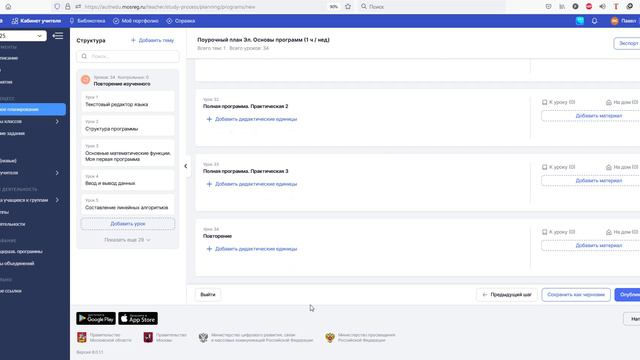Click the red adblock extension icon
Viewport: 640px width, 360px height.
tap(589, 7)
